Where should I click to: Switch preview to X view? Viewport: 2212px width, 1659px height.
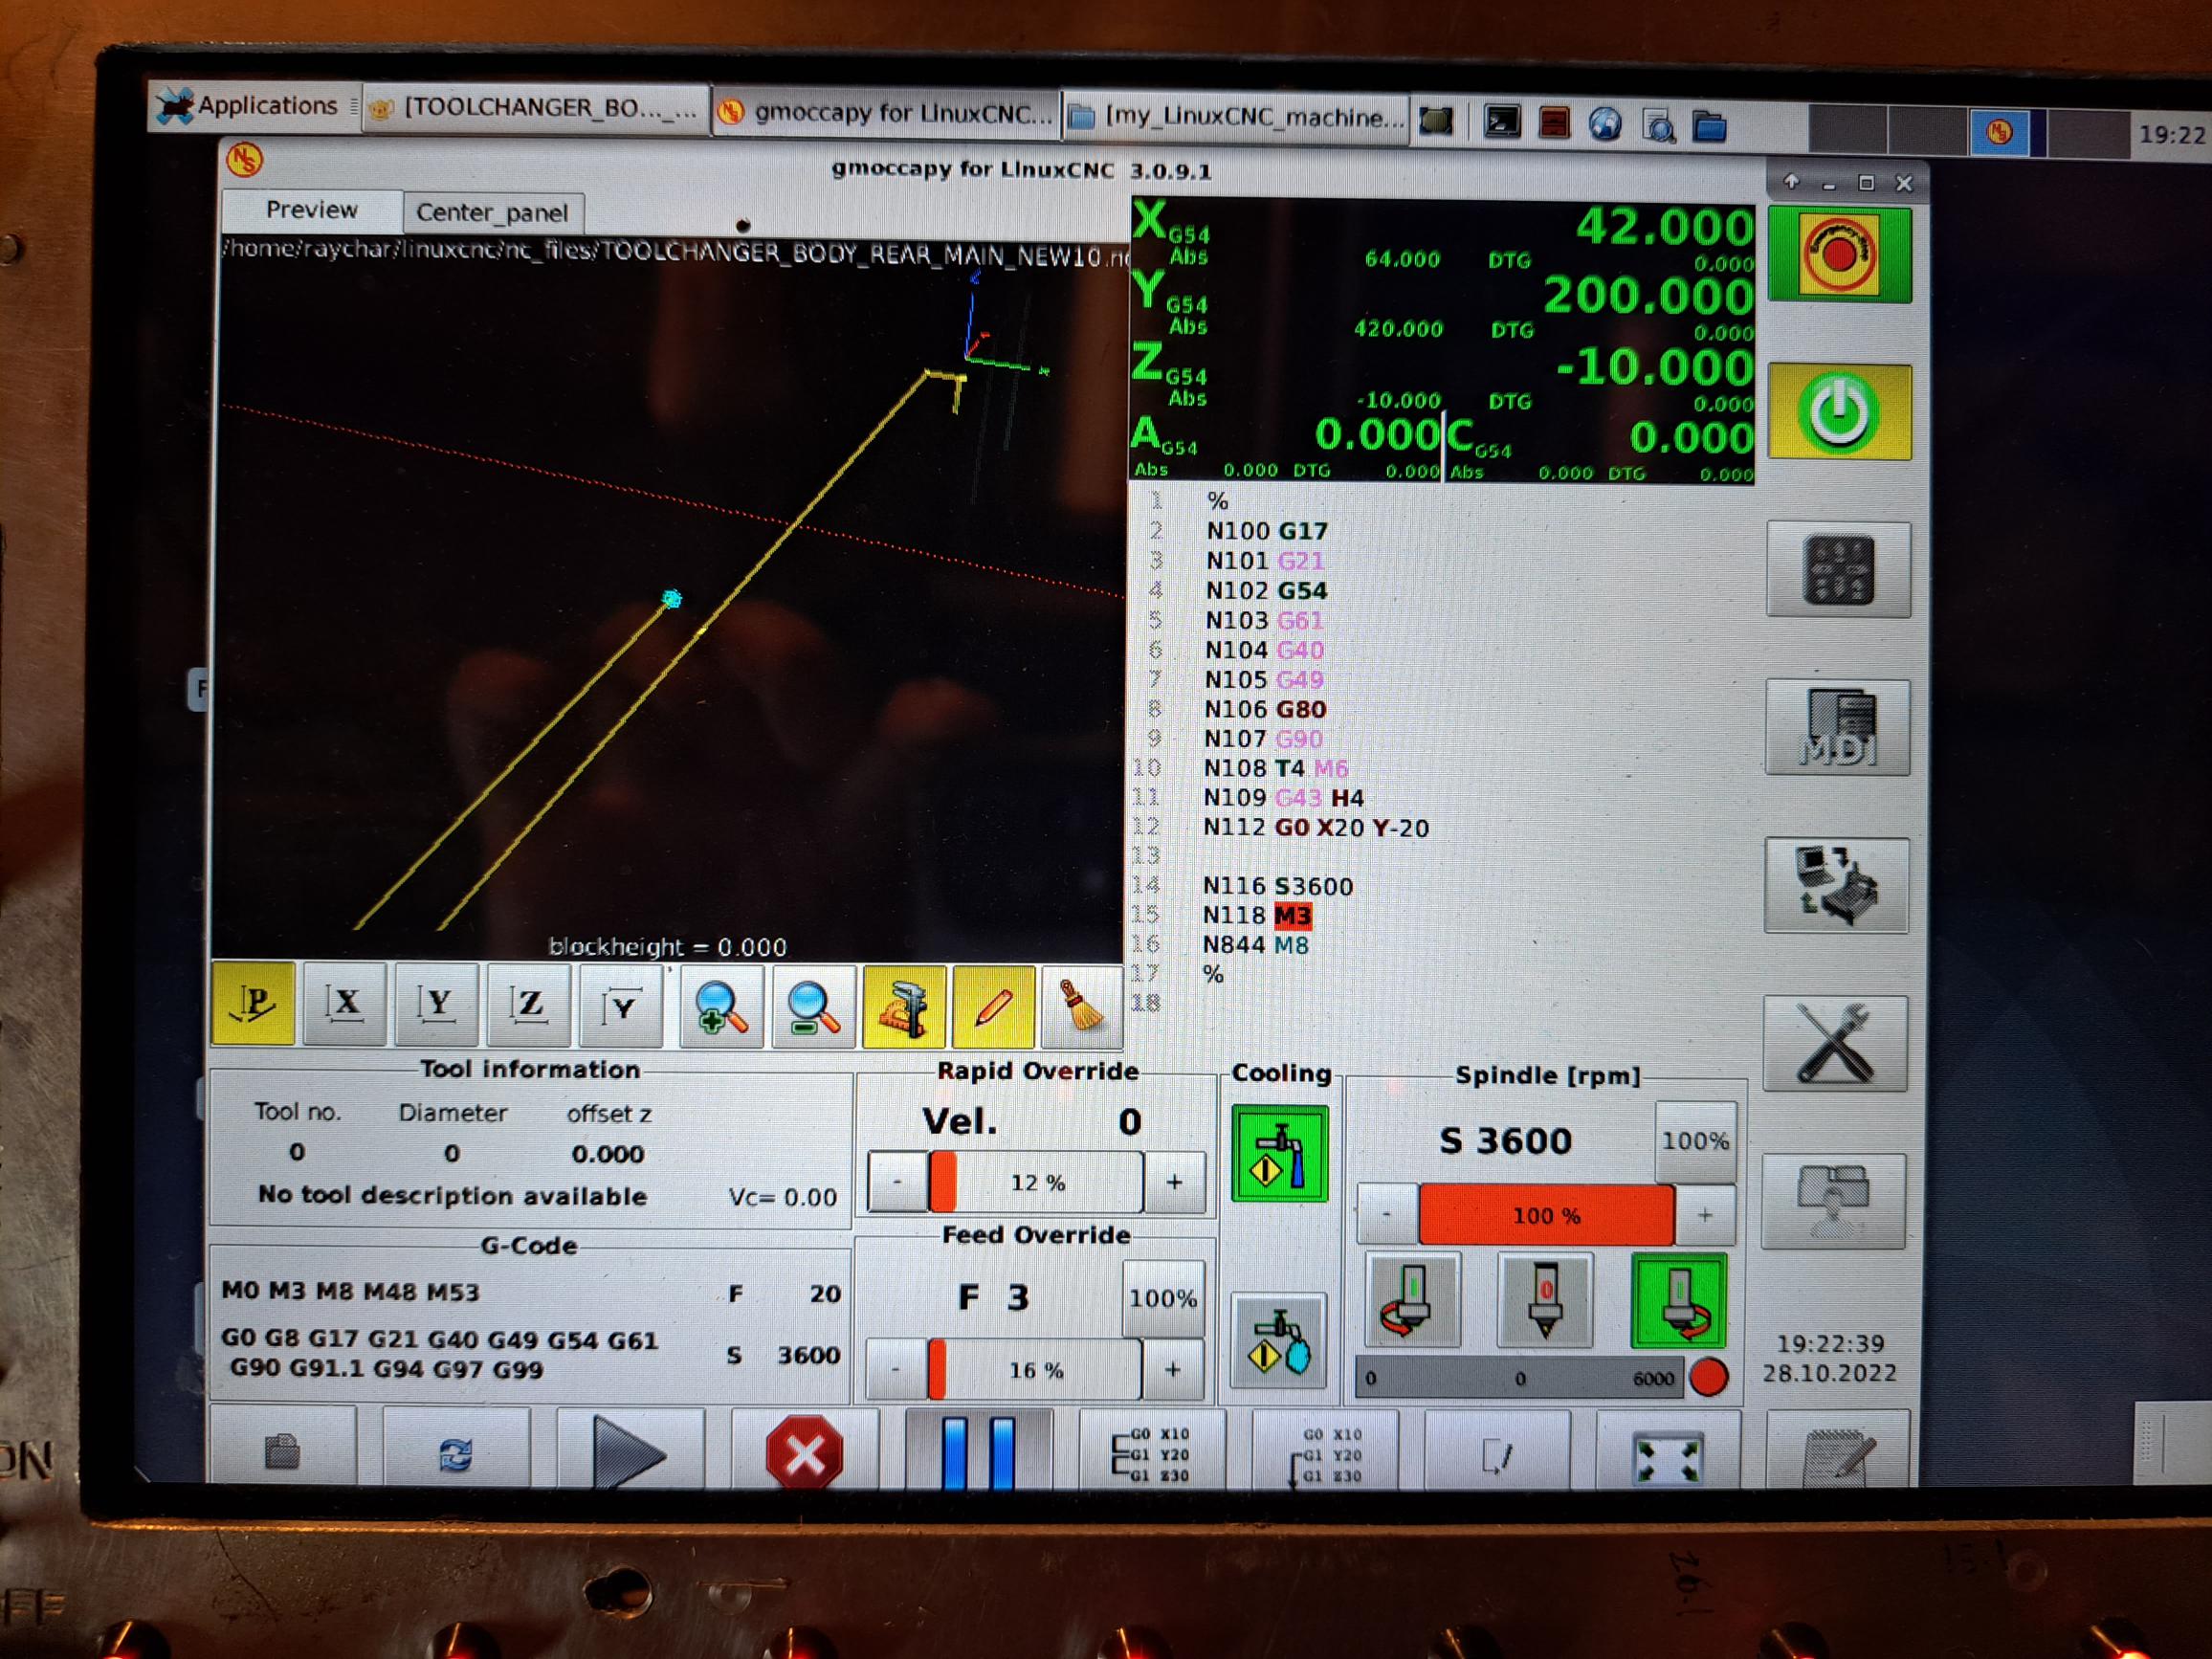[345, 1005]
